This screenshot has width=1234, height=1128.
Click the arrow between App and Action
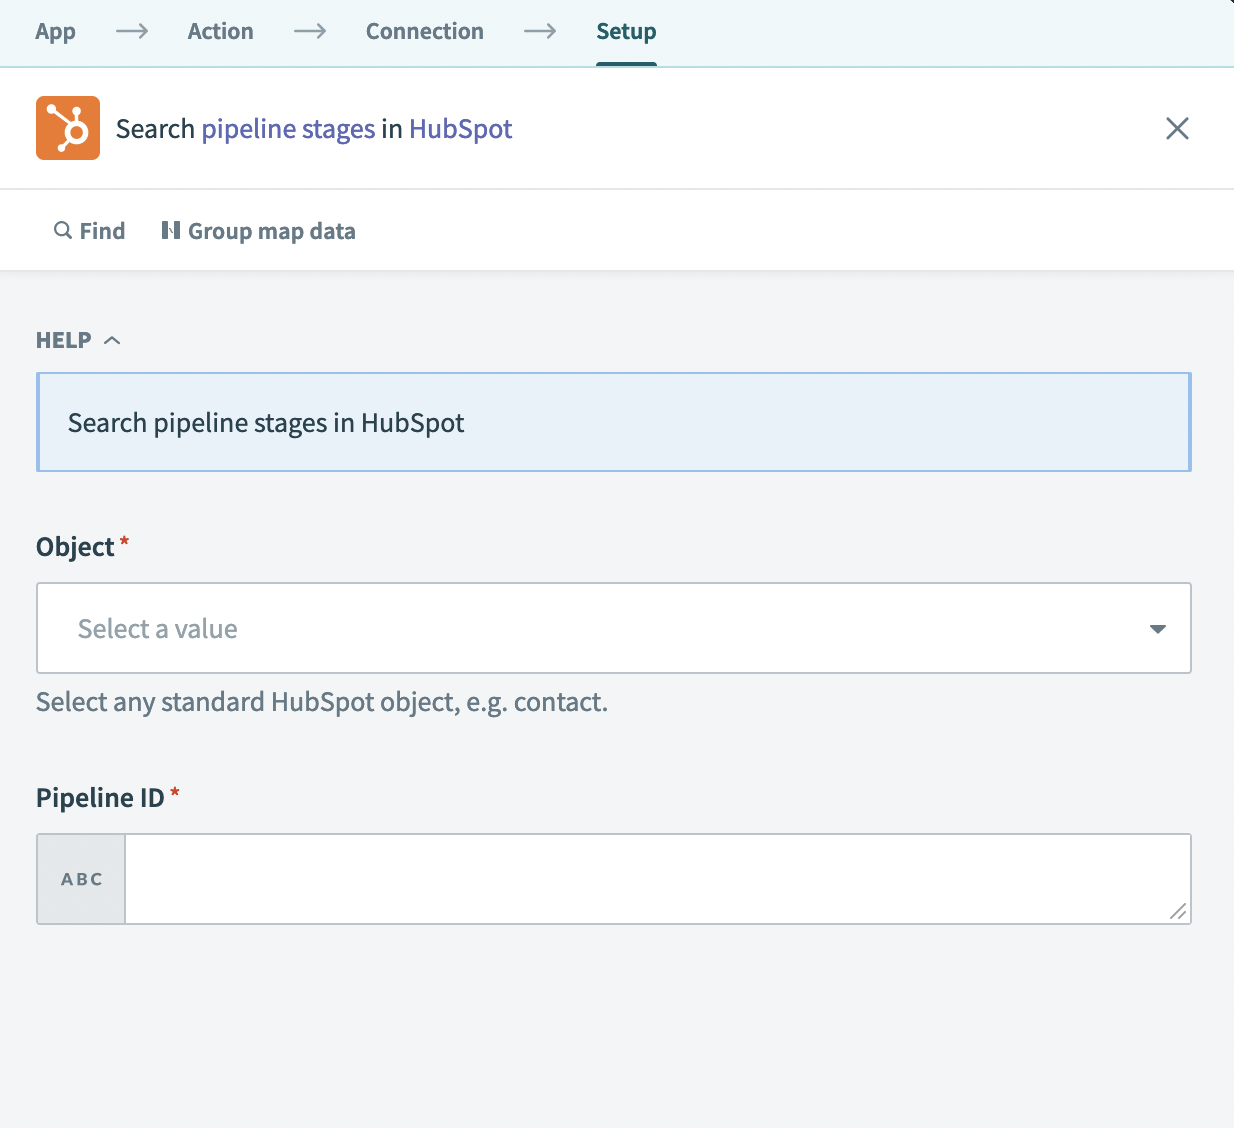(x=132, y=31)
